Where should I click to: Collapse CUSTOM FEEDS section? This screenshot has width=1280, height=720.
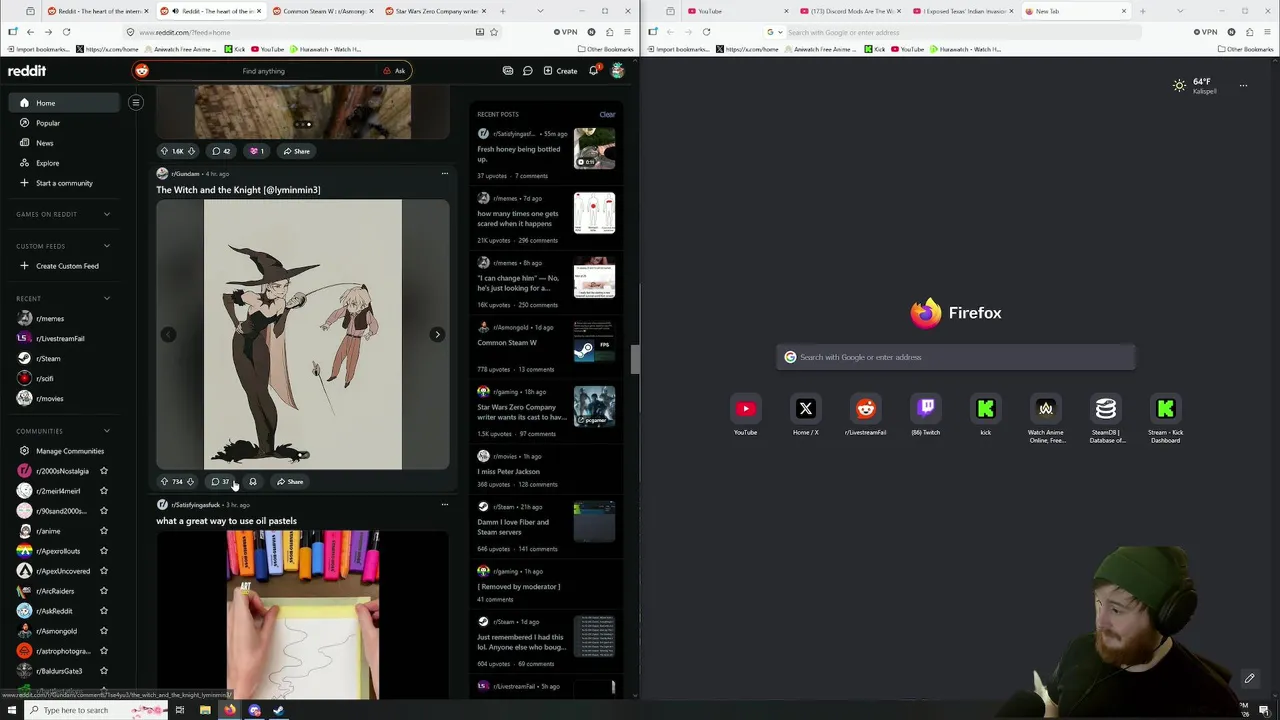[107, 246]
